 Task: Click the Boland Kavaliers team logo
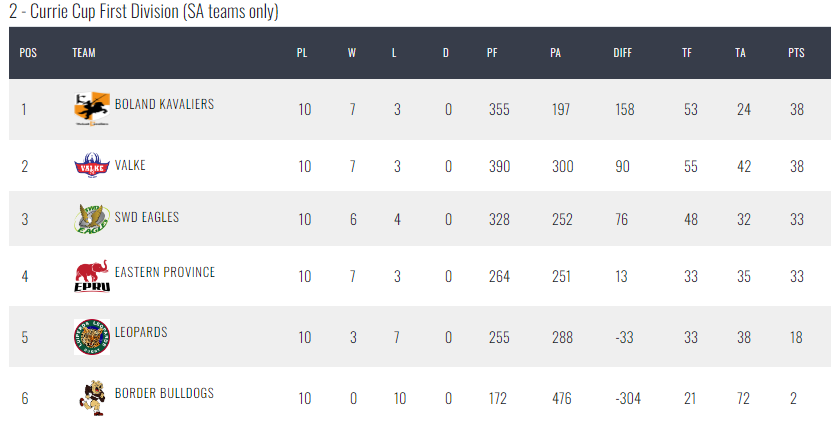[x=92, y=109]
